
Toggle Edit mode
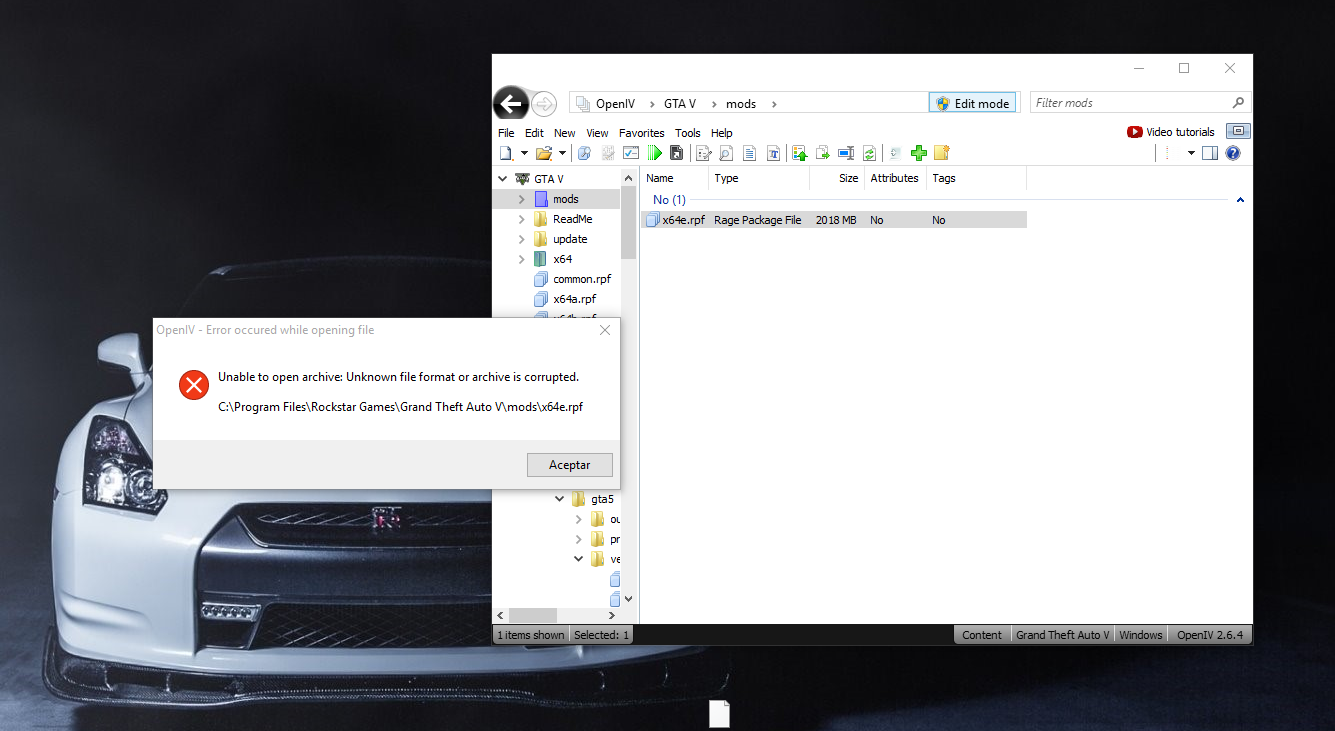[x=973, y=103]
